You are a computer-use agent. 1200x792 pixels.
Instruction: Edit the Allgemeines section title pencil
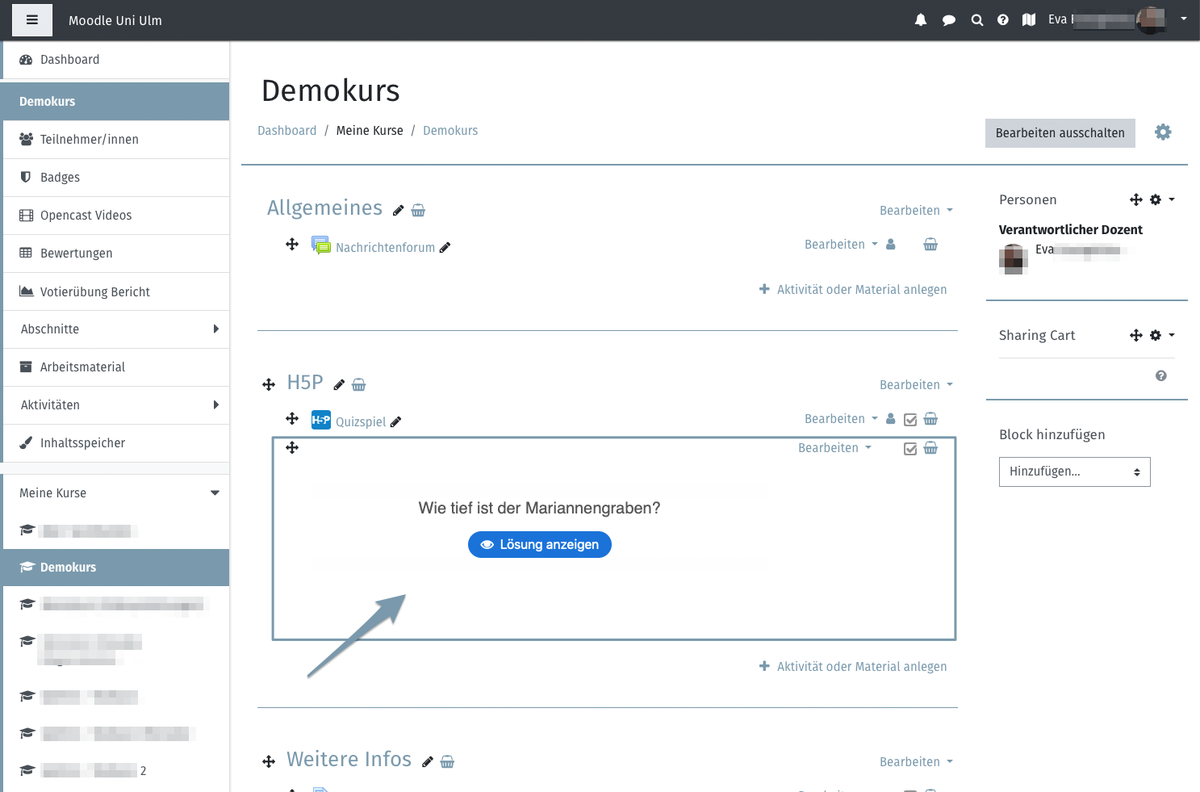click(x=398, y=210)
